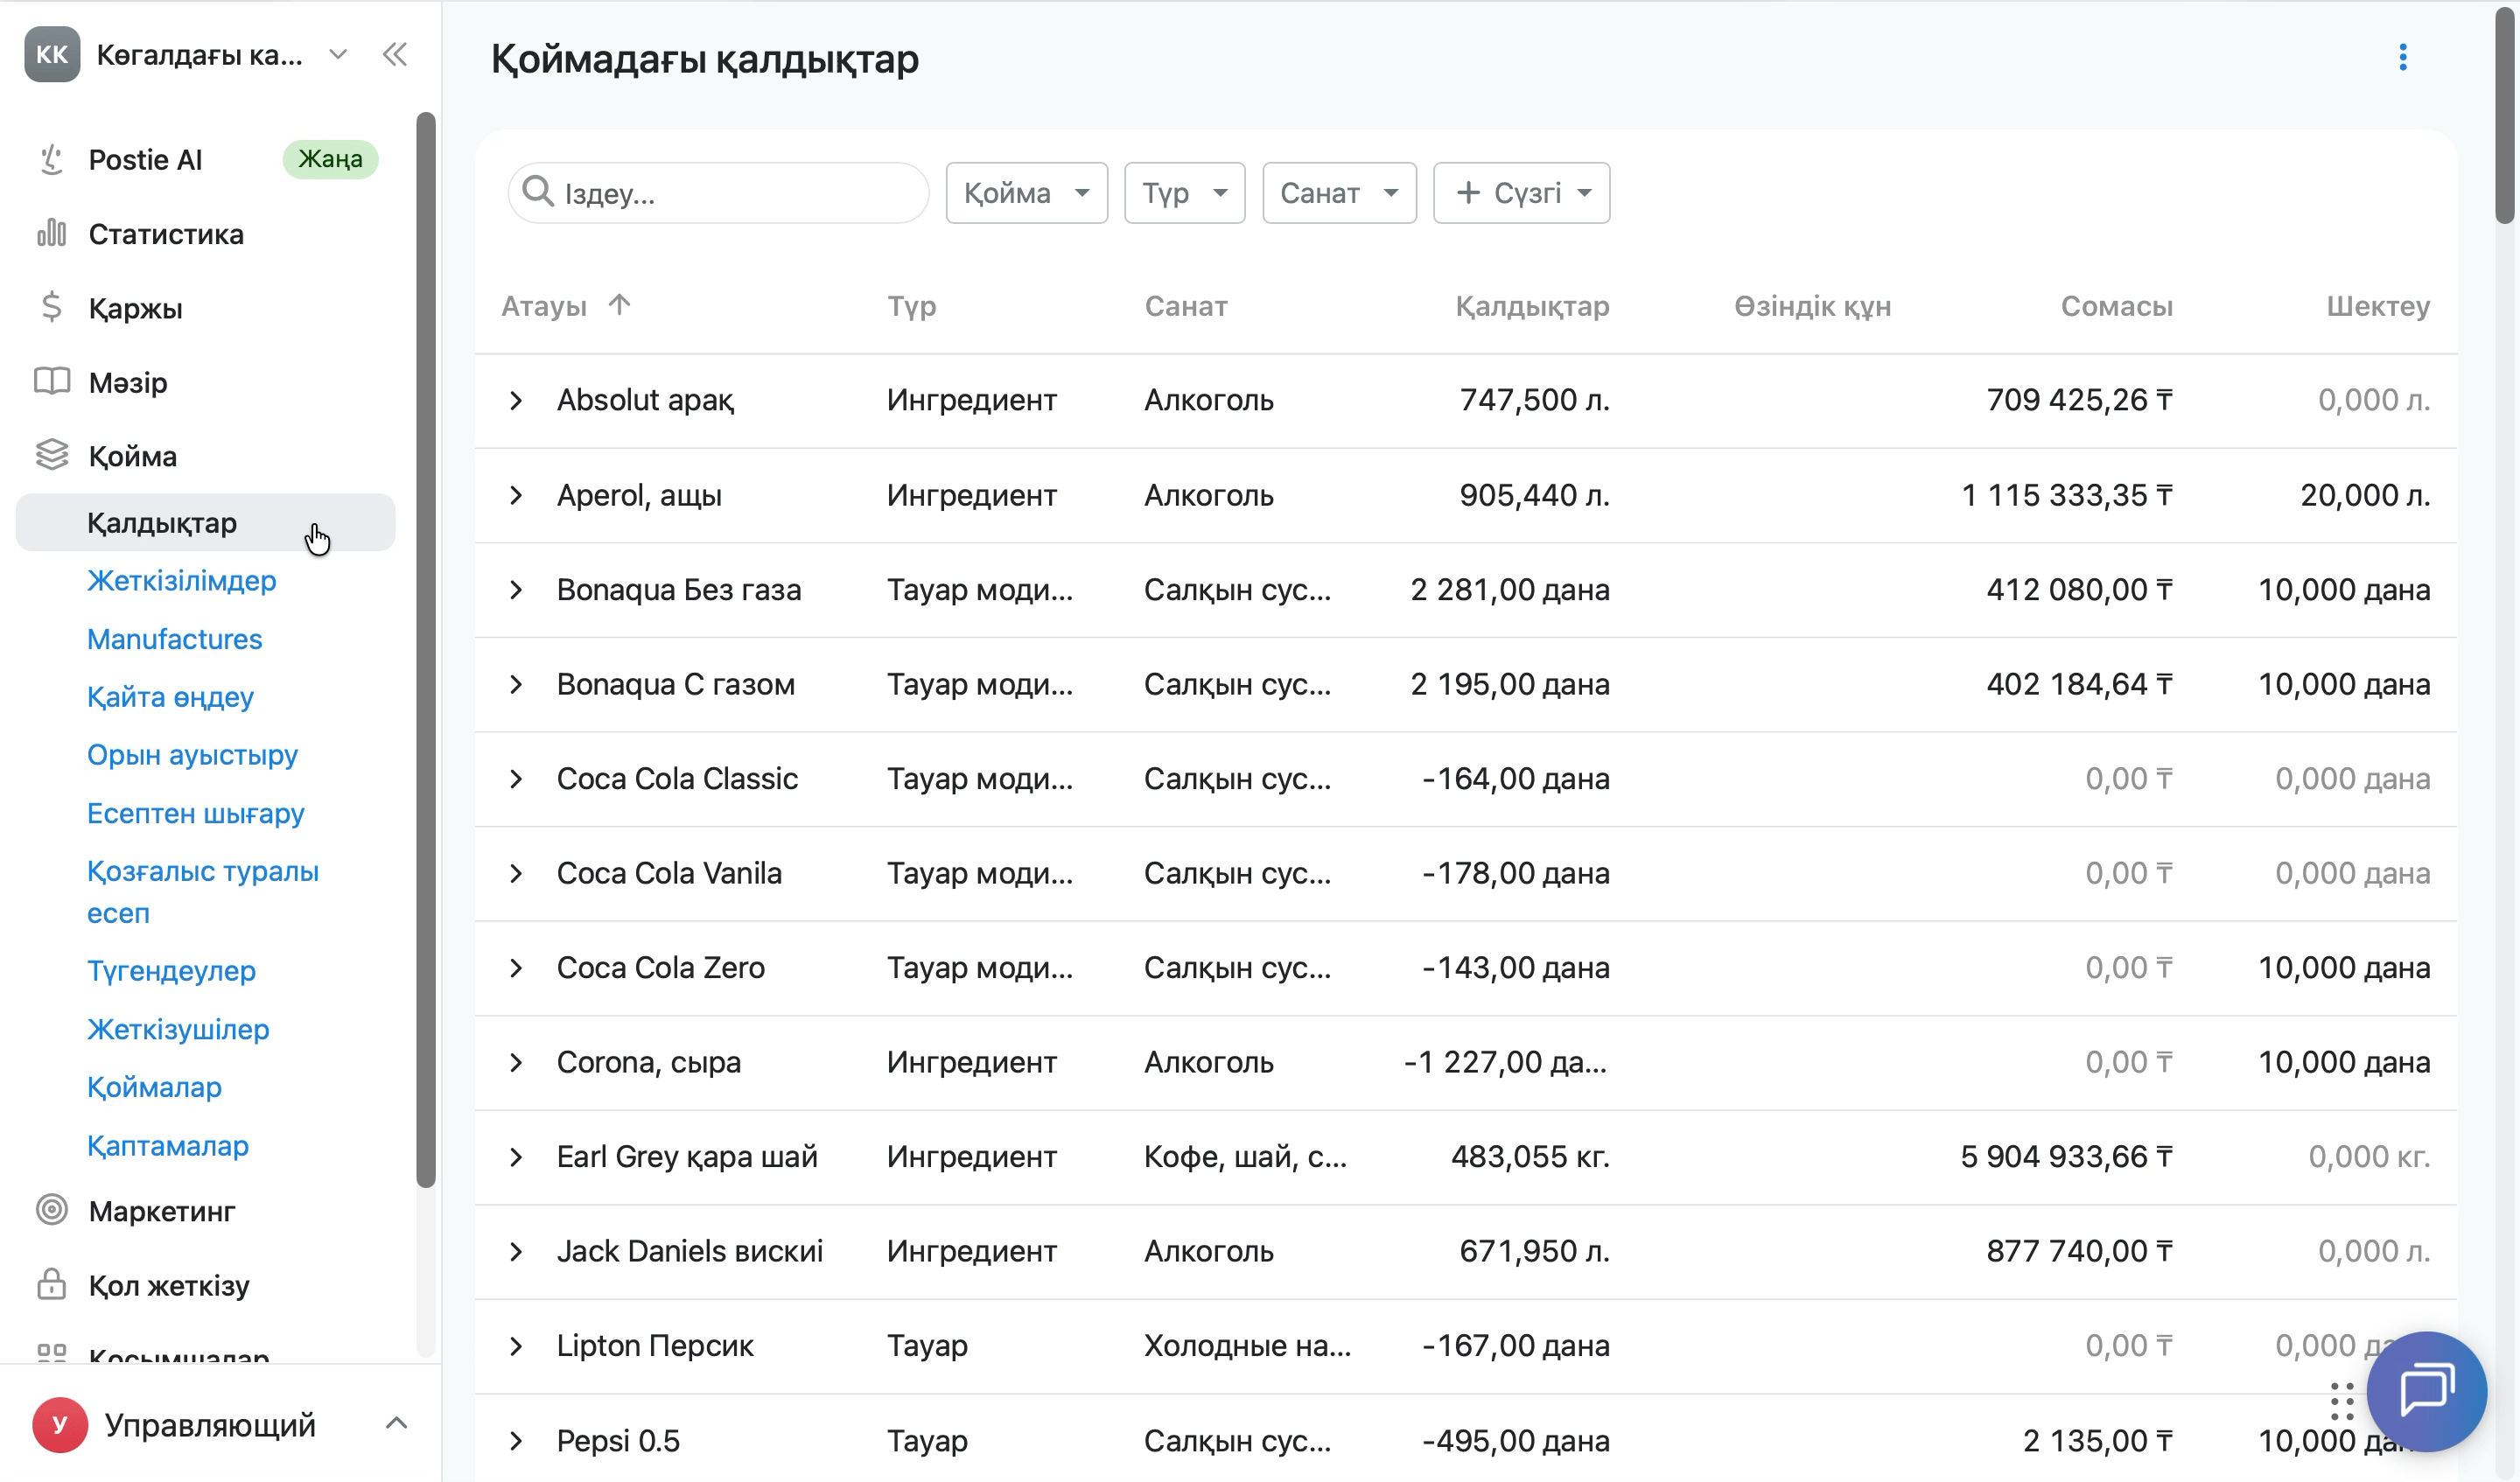
Task: Expand the Absolut арақ row
Action: click(516, 401)
